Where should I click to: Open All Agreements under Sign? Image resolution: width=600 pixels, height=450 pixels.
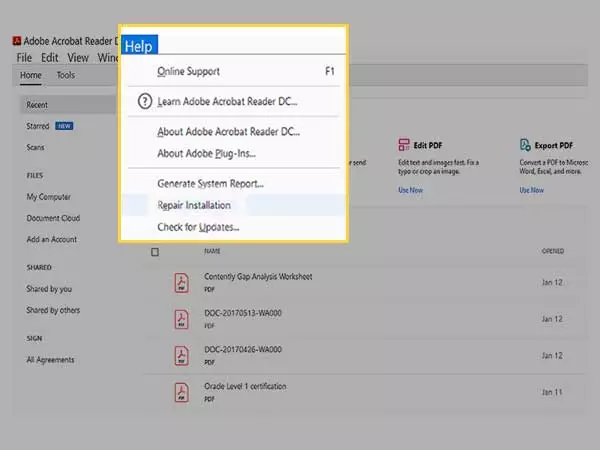point(50,360)
